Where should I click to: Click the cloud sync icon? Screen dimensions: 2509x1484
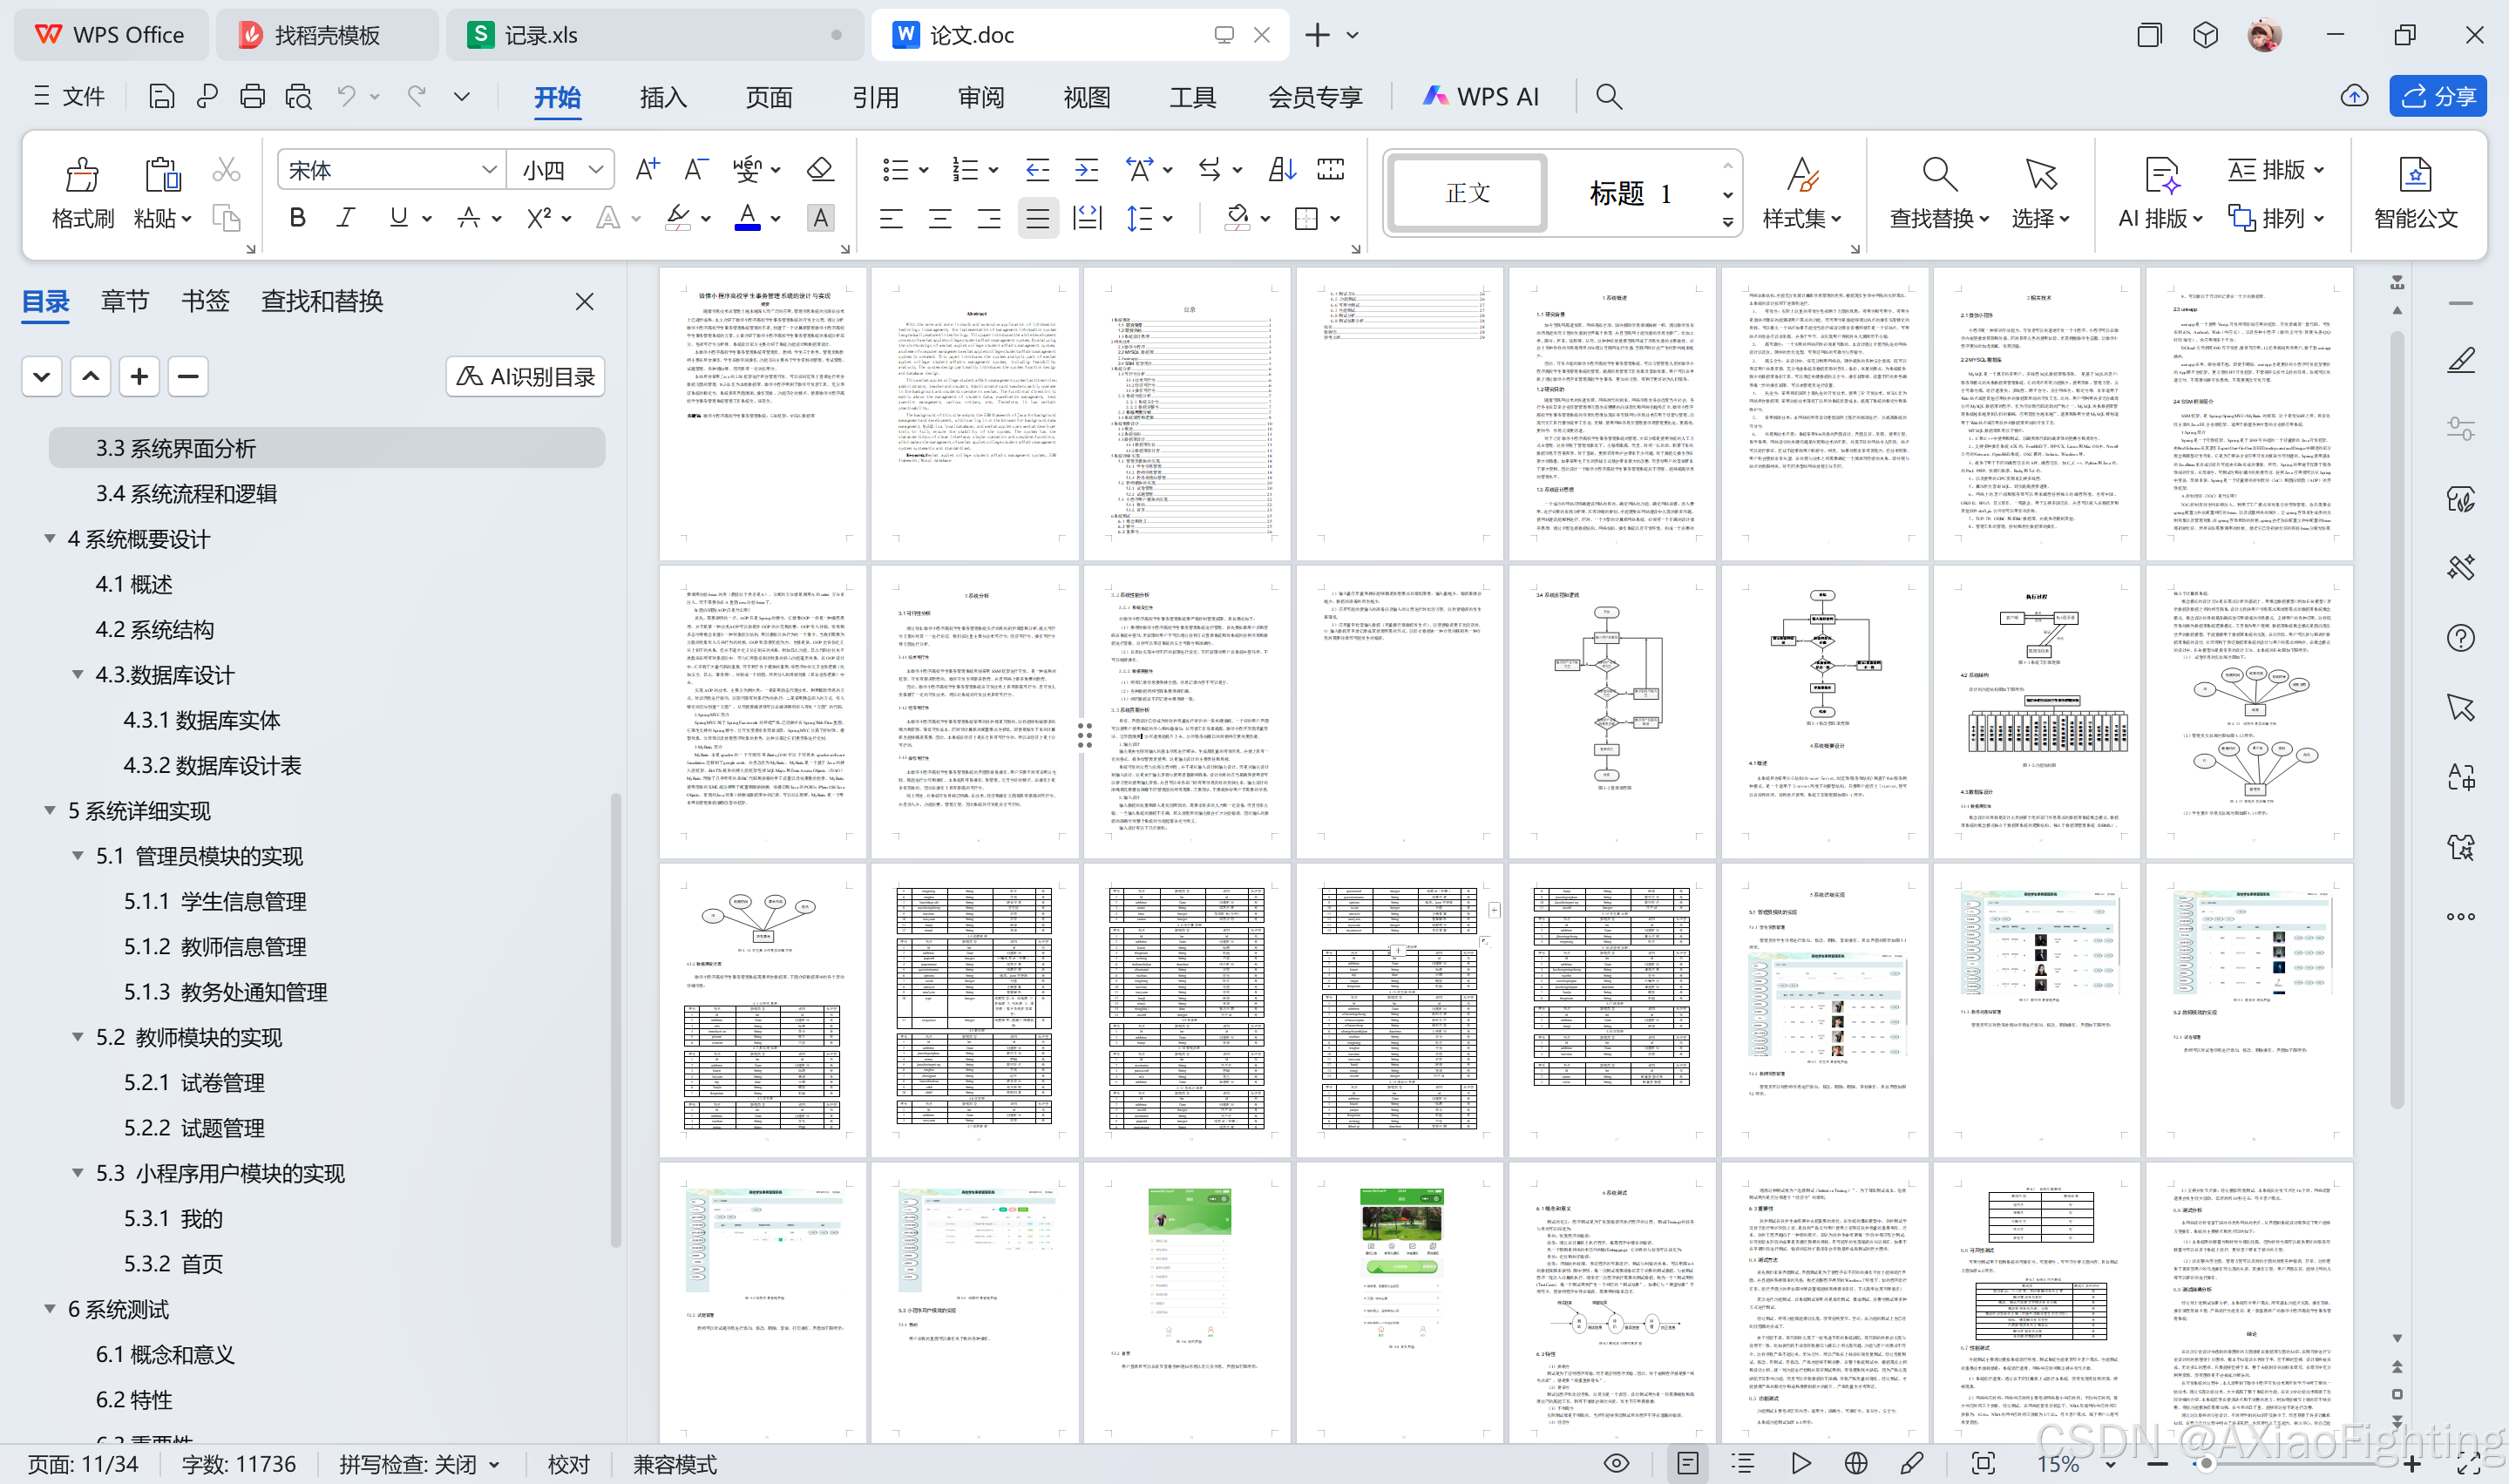coord(2354,96)
